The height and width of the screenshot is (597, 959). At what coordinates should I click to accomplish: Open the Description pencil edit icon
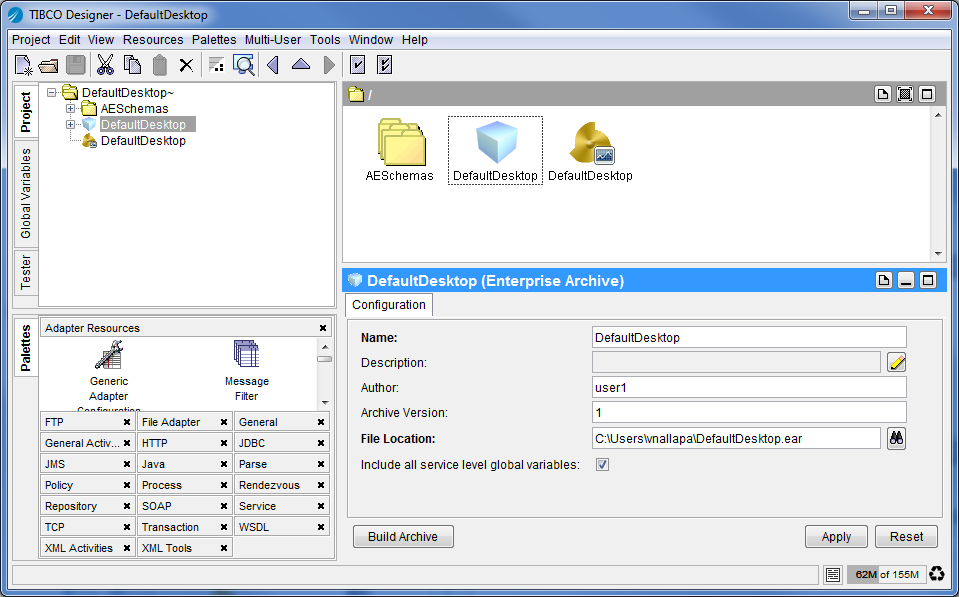[896, 362]
